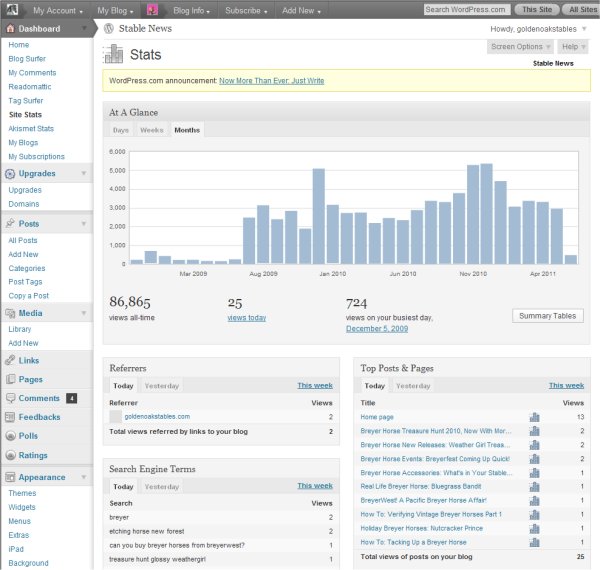The image size is (600, 570).
Task: Click the Upgrades section icon
Action: 10,174
